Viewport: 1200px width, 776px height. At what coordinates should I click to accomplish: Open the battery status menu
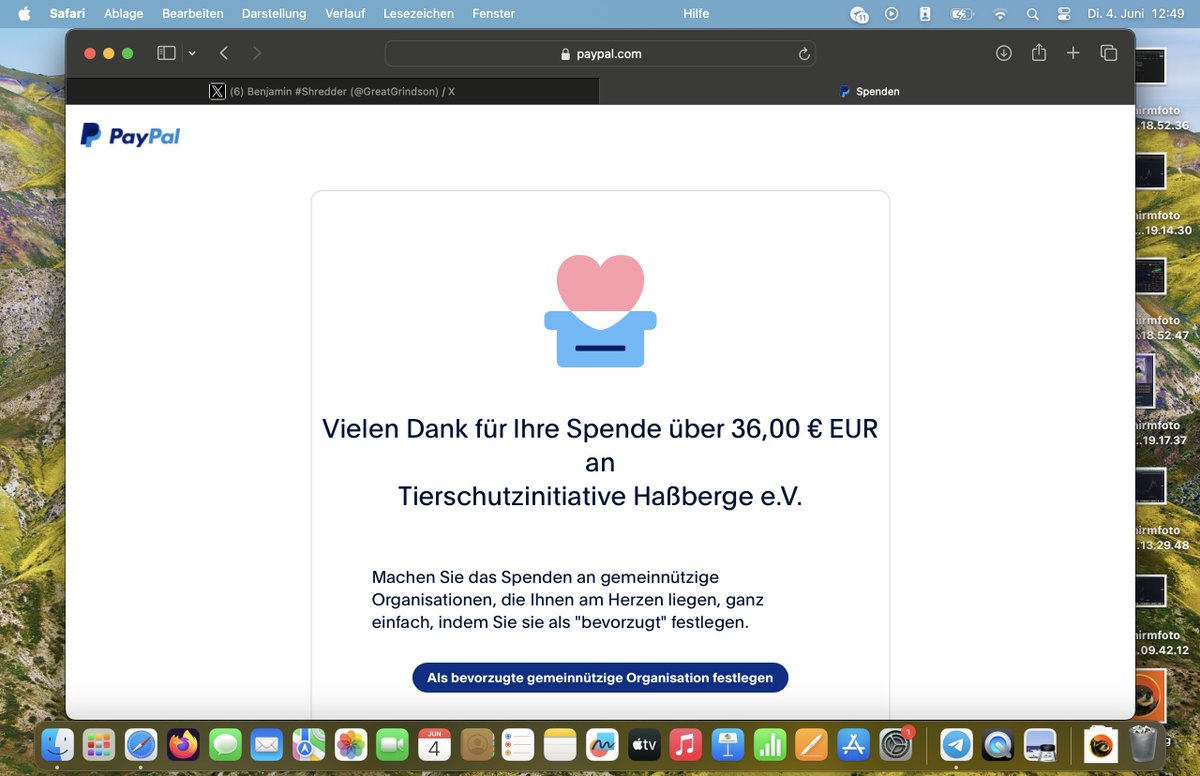click(x=961, y=13)
